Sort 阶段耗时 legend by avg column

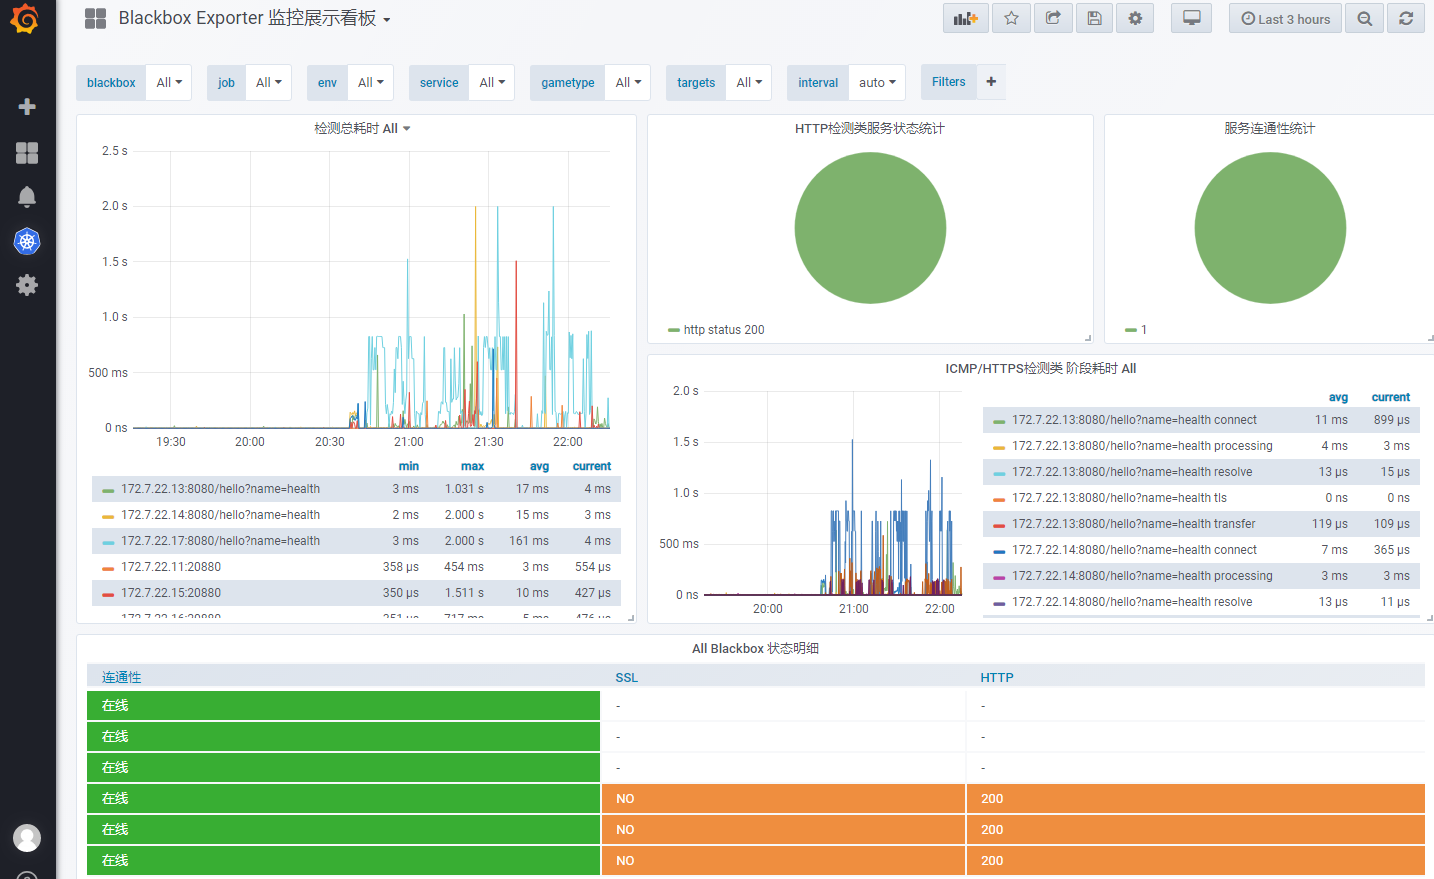point(1338,397)
